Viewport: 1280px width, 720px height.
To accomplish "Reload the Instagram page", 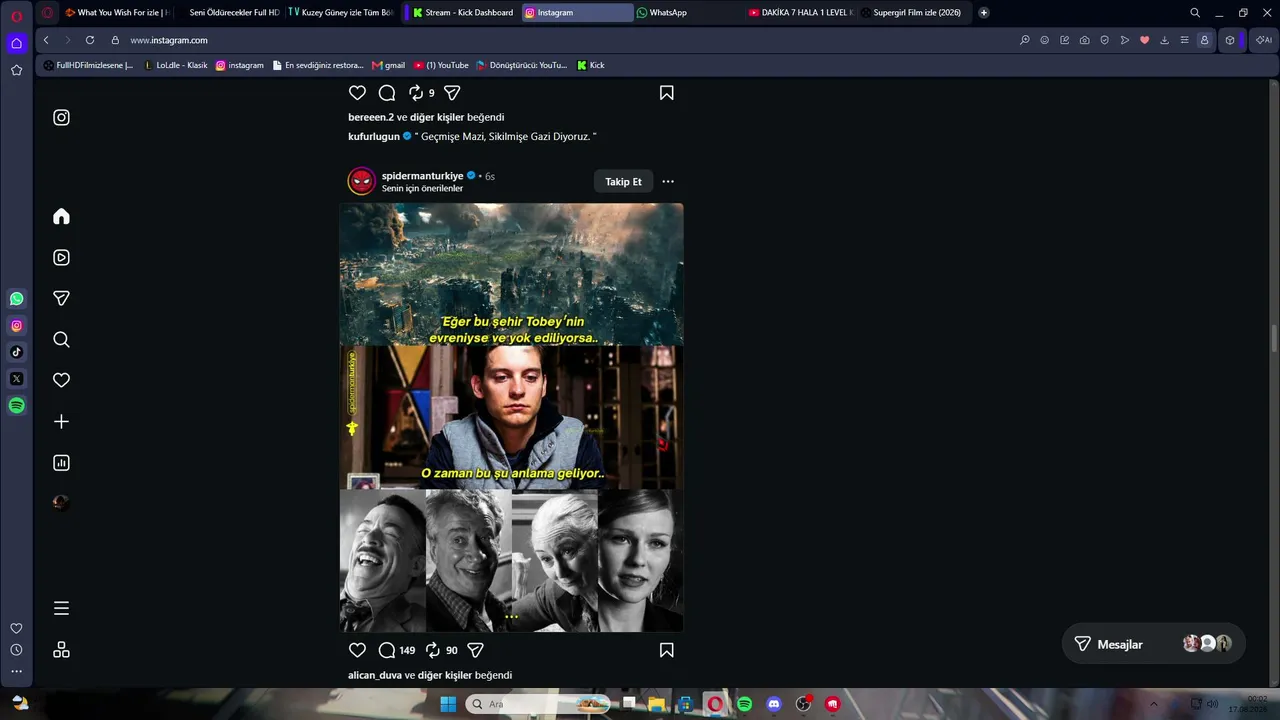I will tap(90, 40).
